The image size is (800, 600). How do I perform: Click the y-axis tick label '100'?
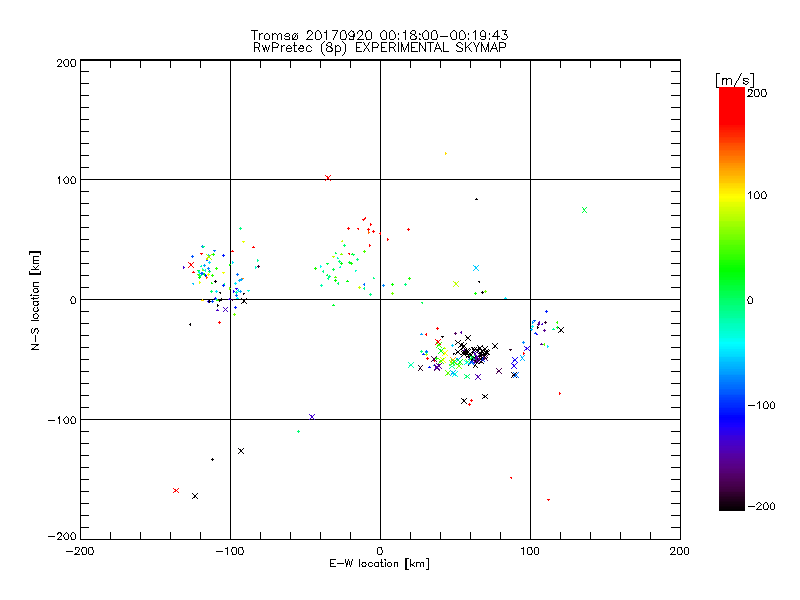(66, 181)
